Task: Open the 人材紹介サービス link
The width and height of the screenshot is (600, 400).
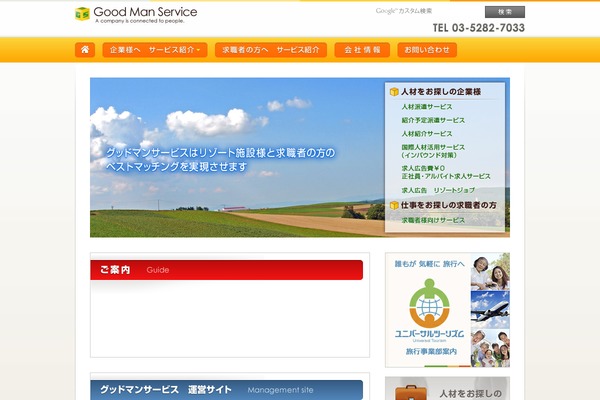Action: click(427, 134)
